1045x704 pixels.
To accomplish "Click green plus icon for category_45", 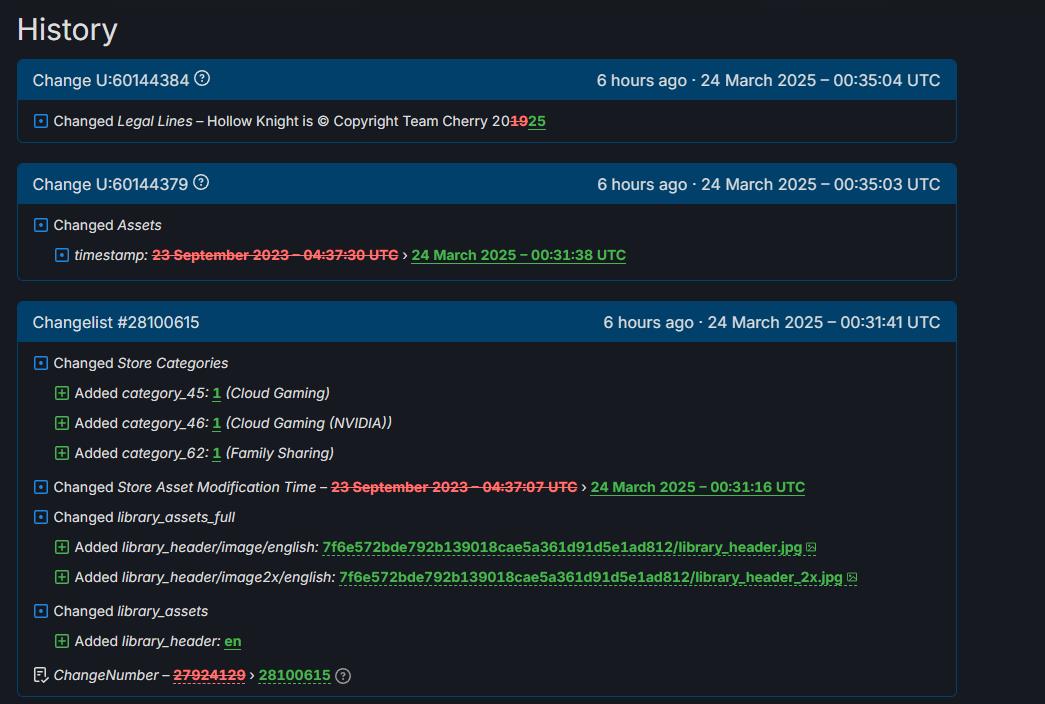I will click(x=62, y=393).
